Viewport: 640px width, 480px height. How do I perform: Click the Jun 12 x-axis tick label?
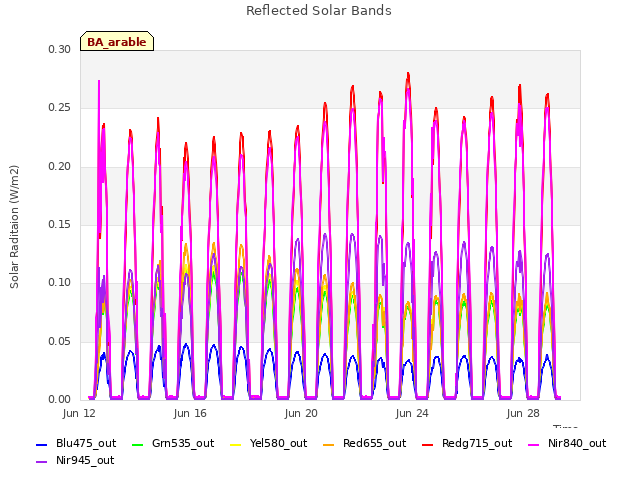coord(79,413)
